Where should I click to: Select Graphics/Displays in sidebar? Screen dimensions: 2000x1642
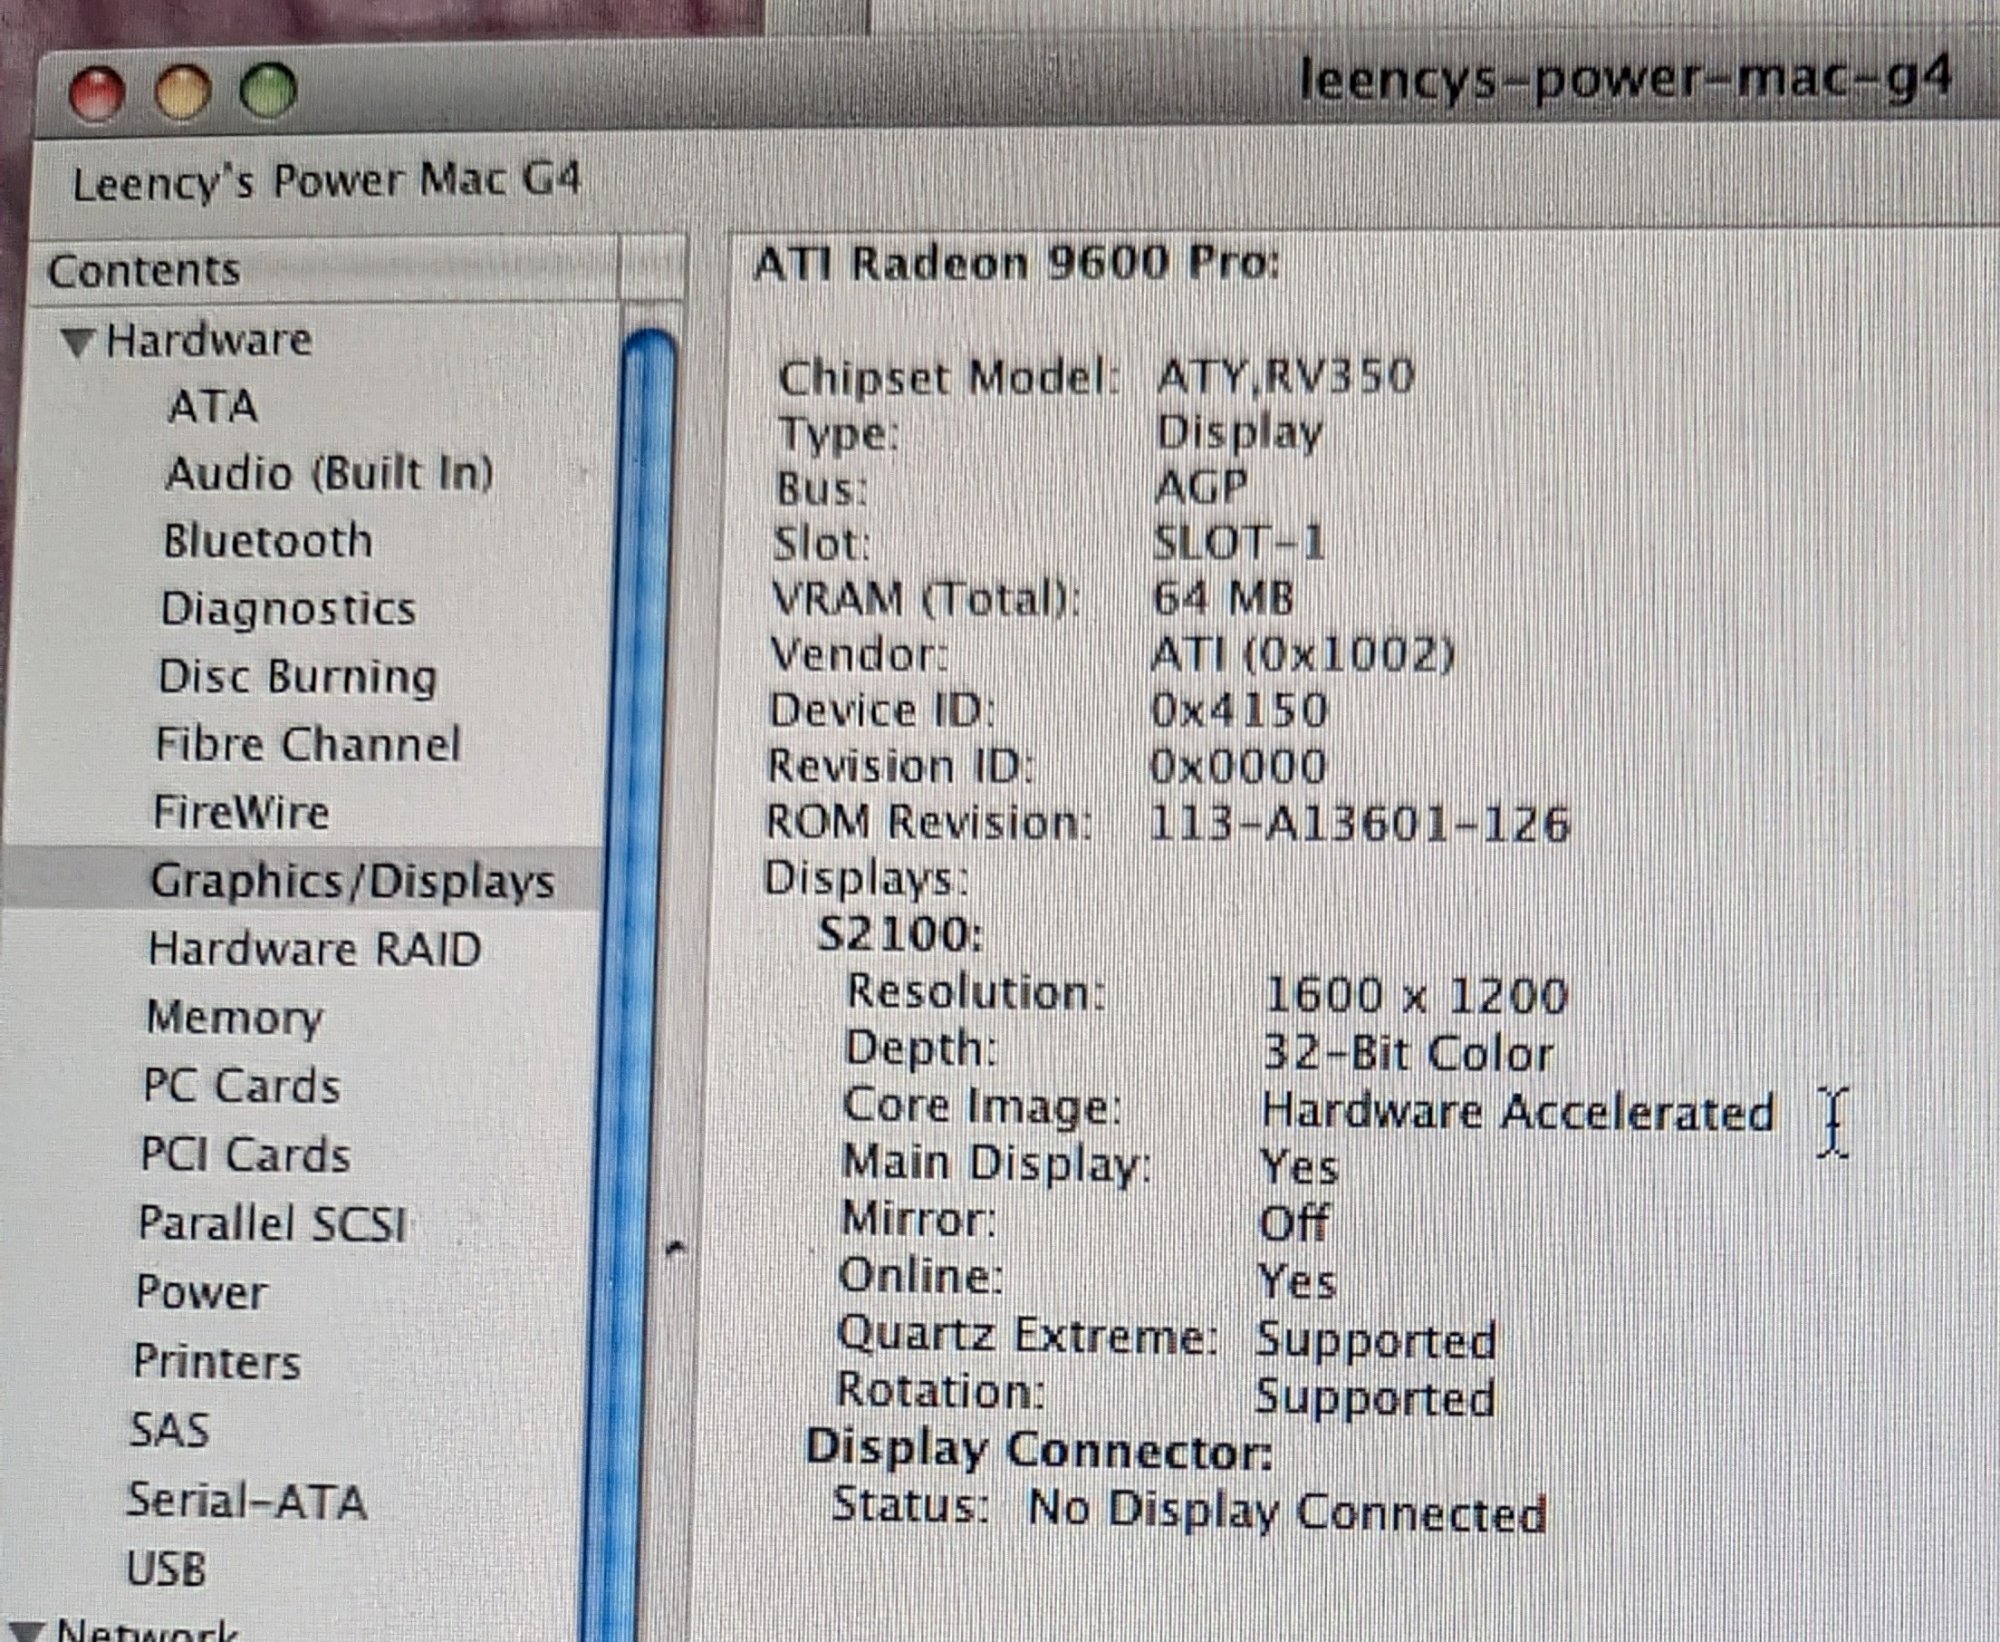tap(351, 881)
